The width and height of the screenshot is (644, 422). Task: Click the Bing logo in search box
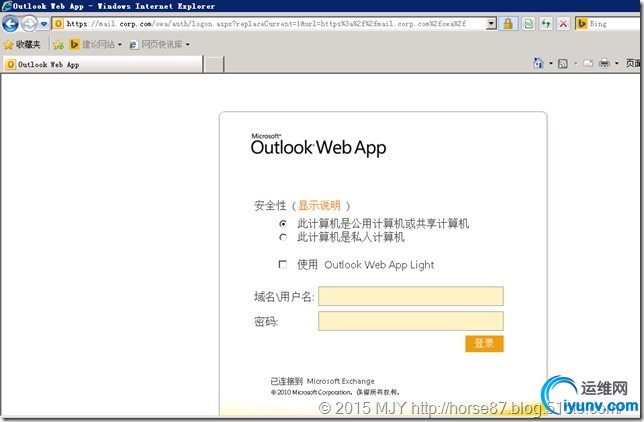[582, 24]
